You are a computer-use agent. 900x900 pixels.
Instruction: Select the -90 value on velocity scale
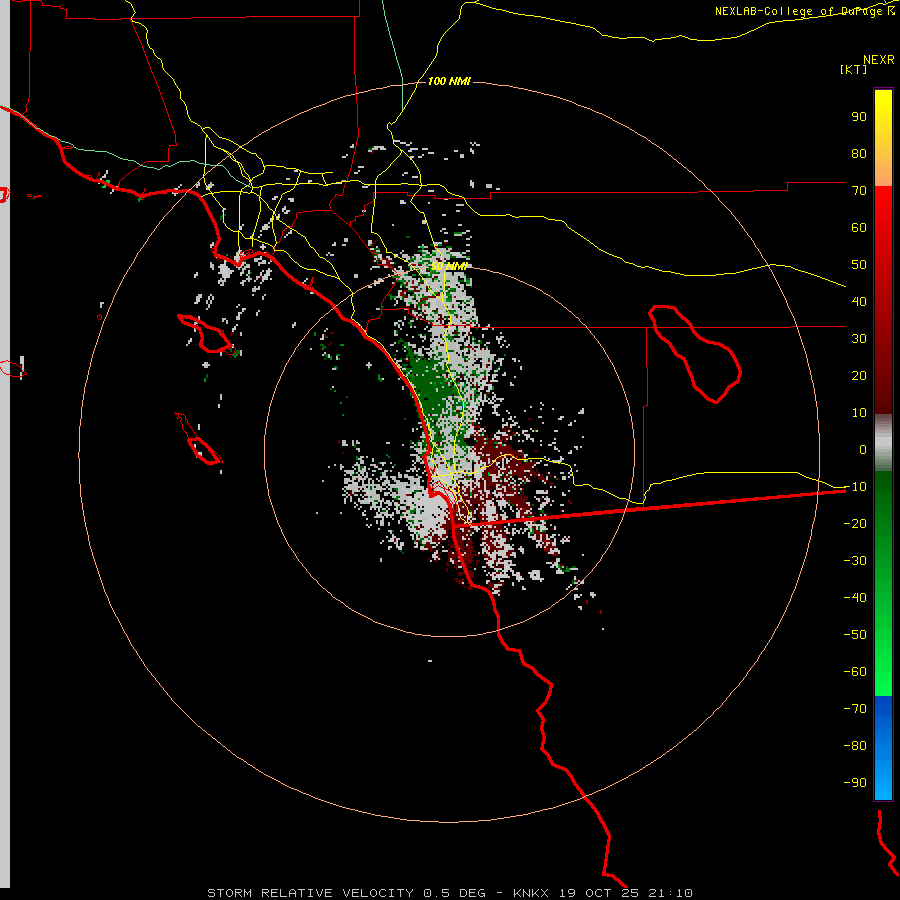pyautogui.click(x=855, y=783)
